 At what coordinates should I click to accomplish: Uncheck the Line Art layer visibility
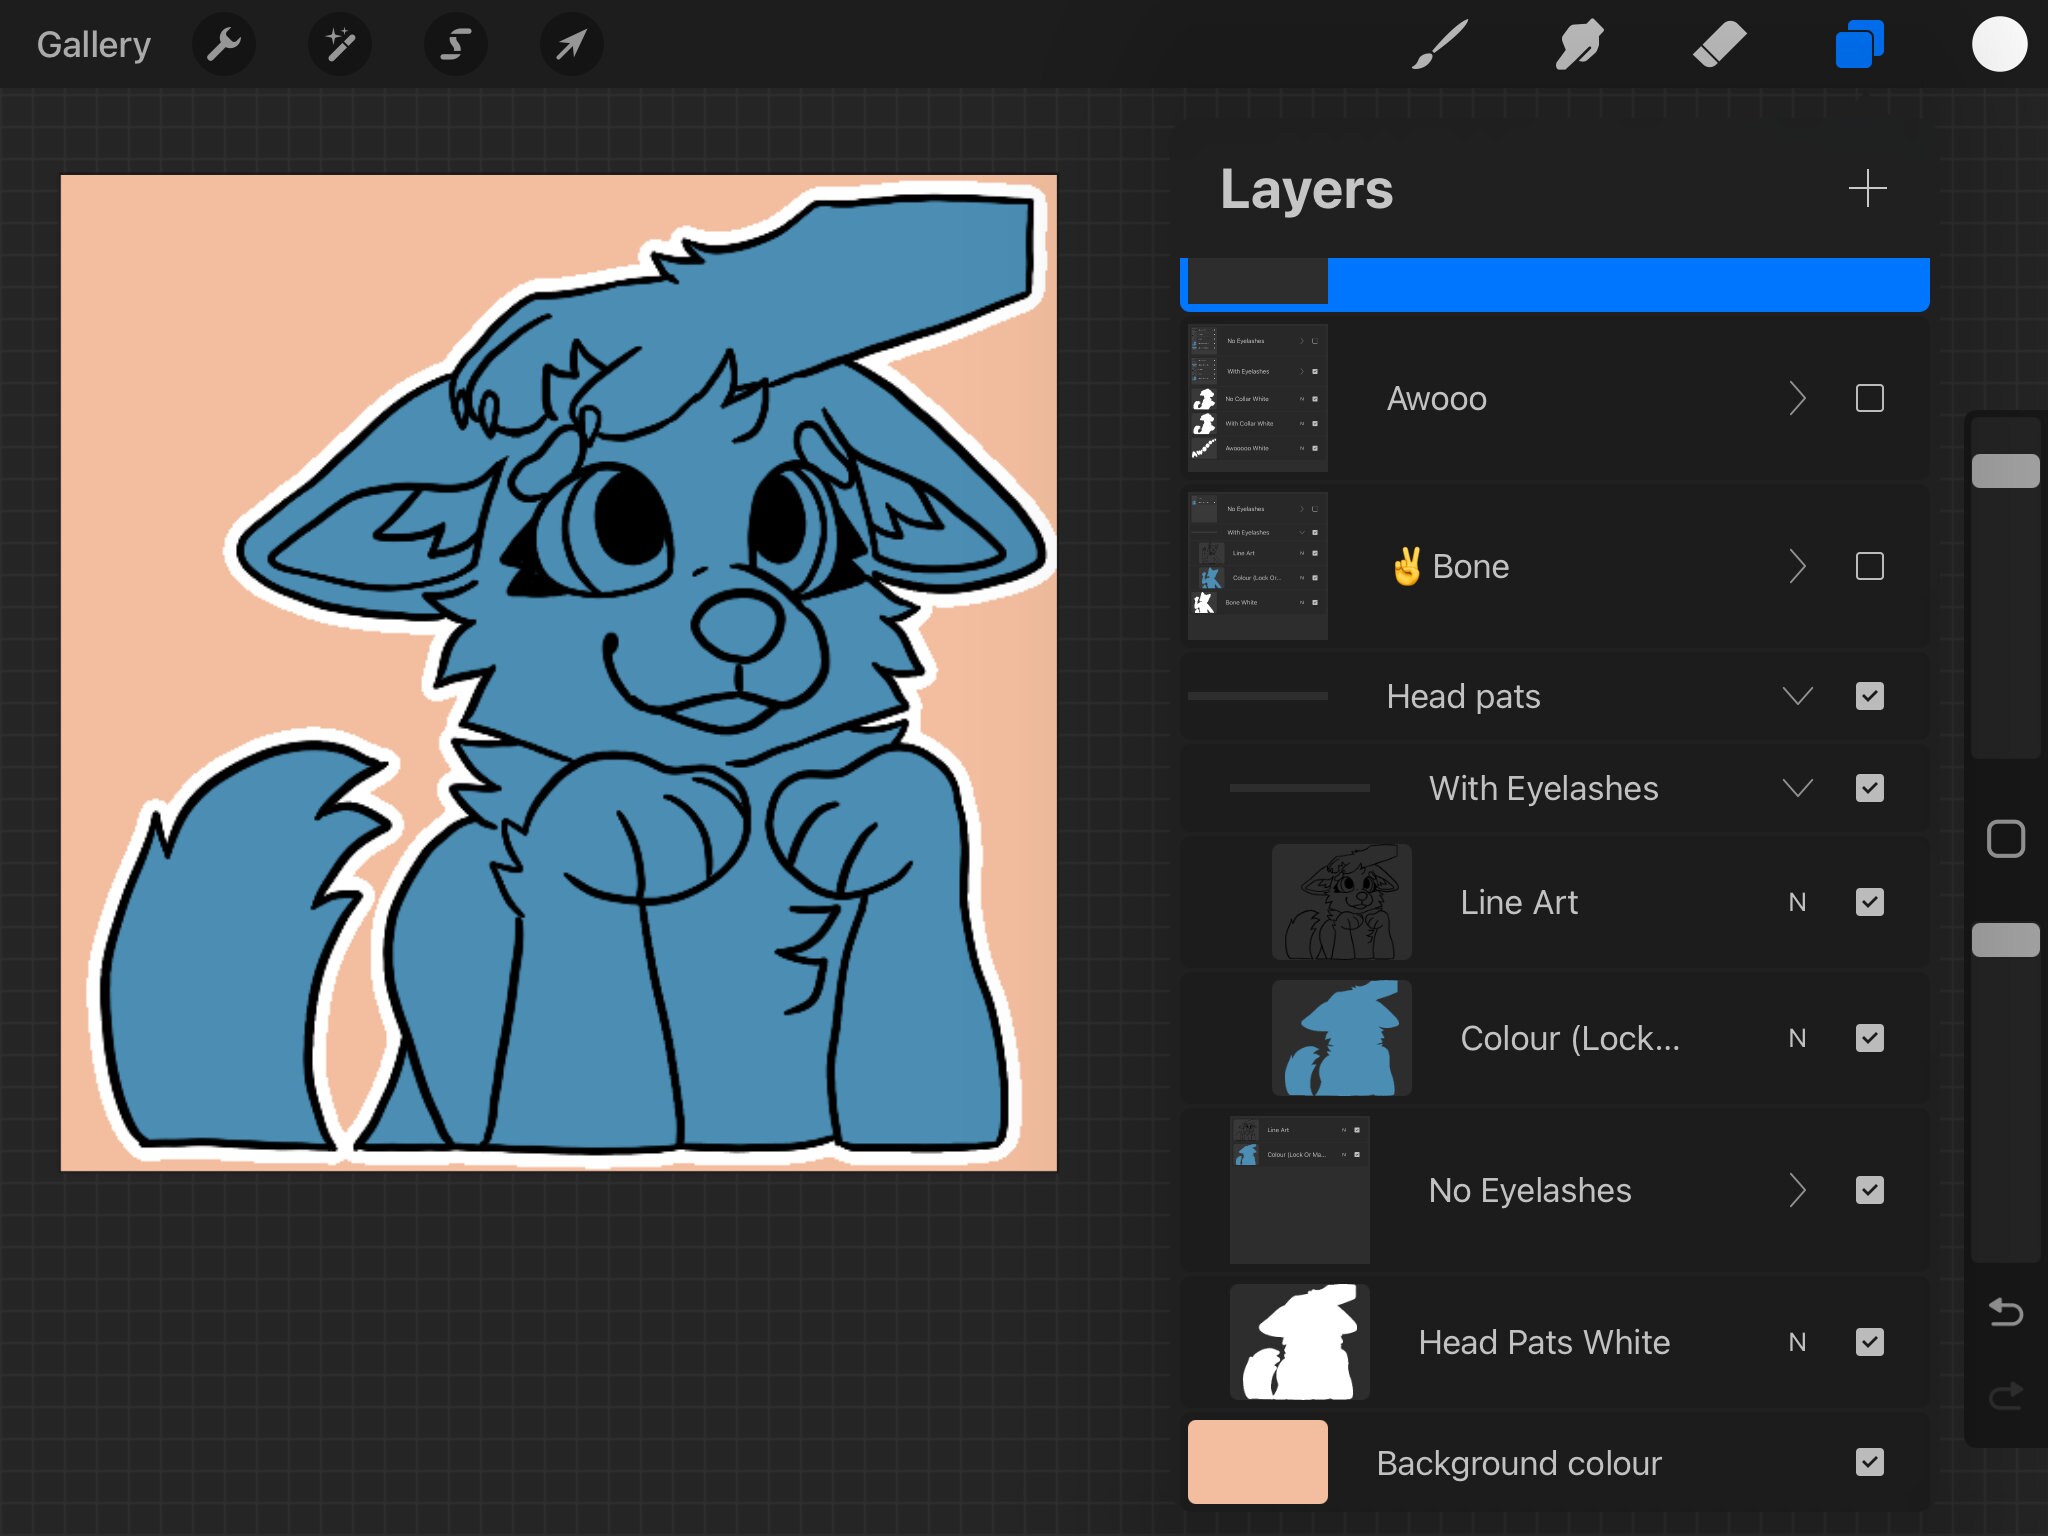[1871, 902]
